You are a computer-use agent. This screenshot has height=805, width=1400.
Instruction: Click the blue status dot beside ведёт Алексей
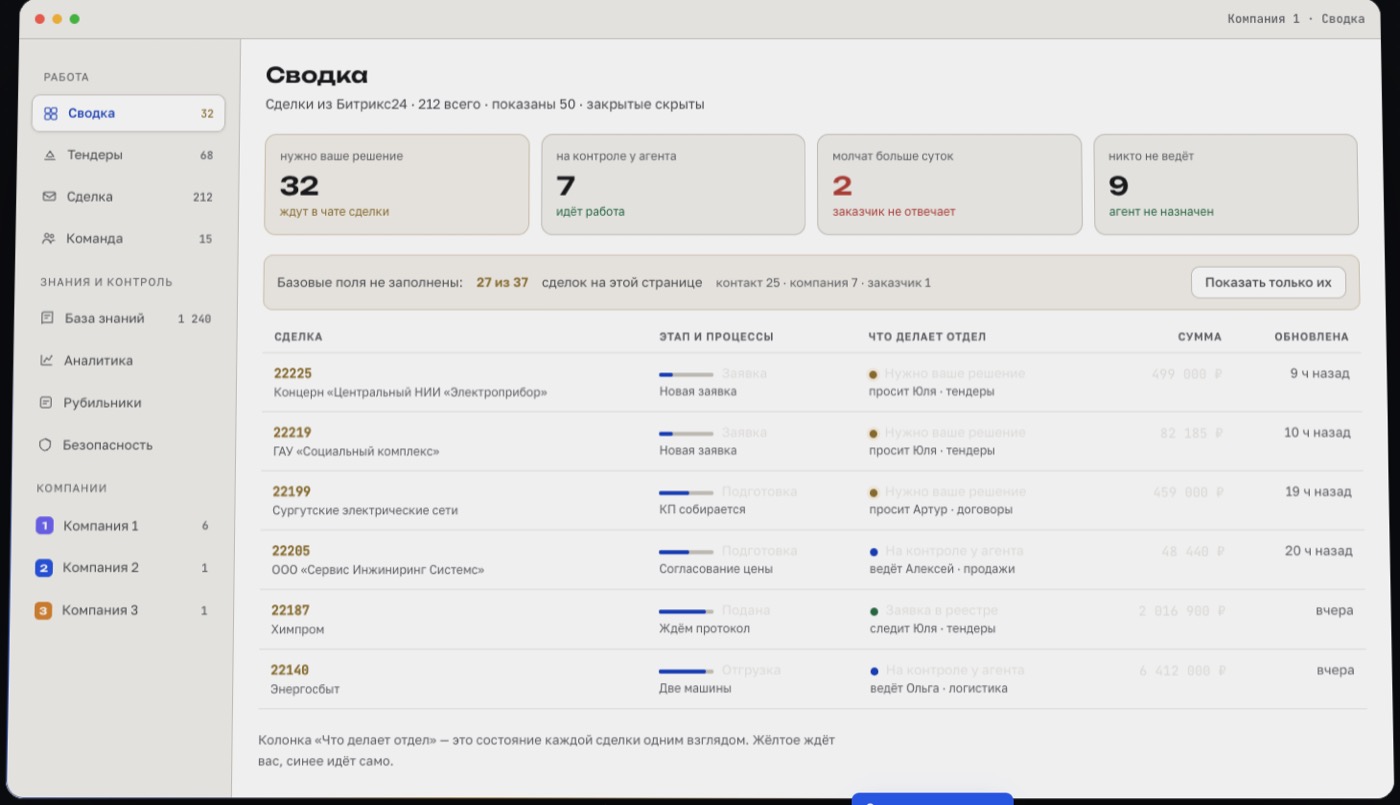pyautogui.click(x=874, y=551)
